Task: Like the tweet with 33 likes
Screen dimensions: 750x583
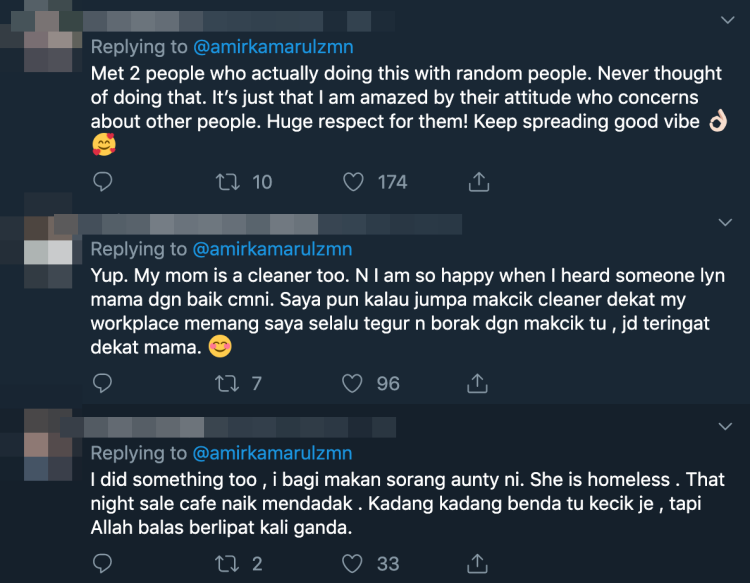Action: coord(352,564)
